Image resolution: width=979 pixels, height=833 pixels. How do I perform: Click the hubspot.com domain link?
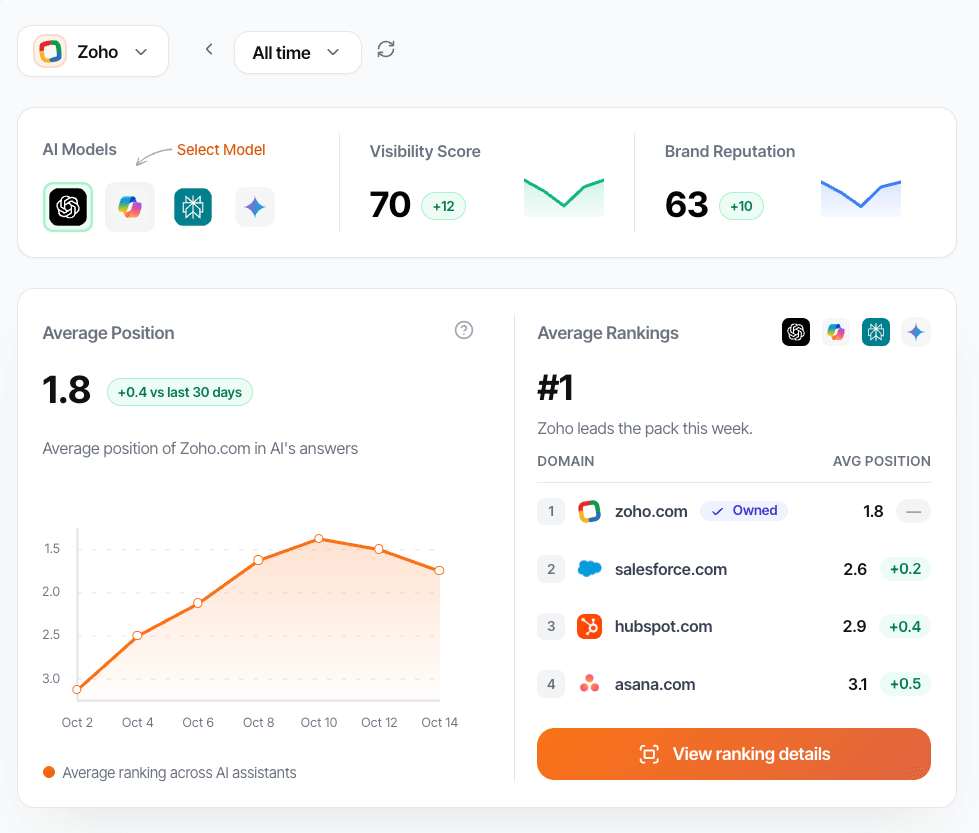[663, 627]
